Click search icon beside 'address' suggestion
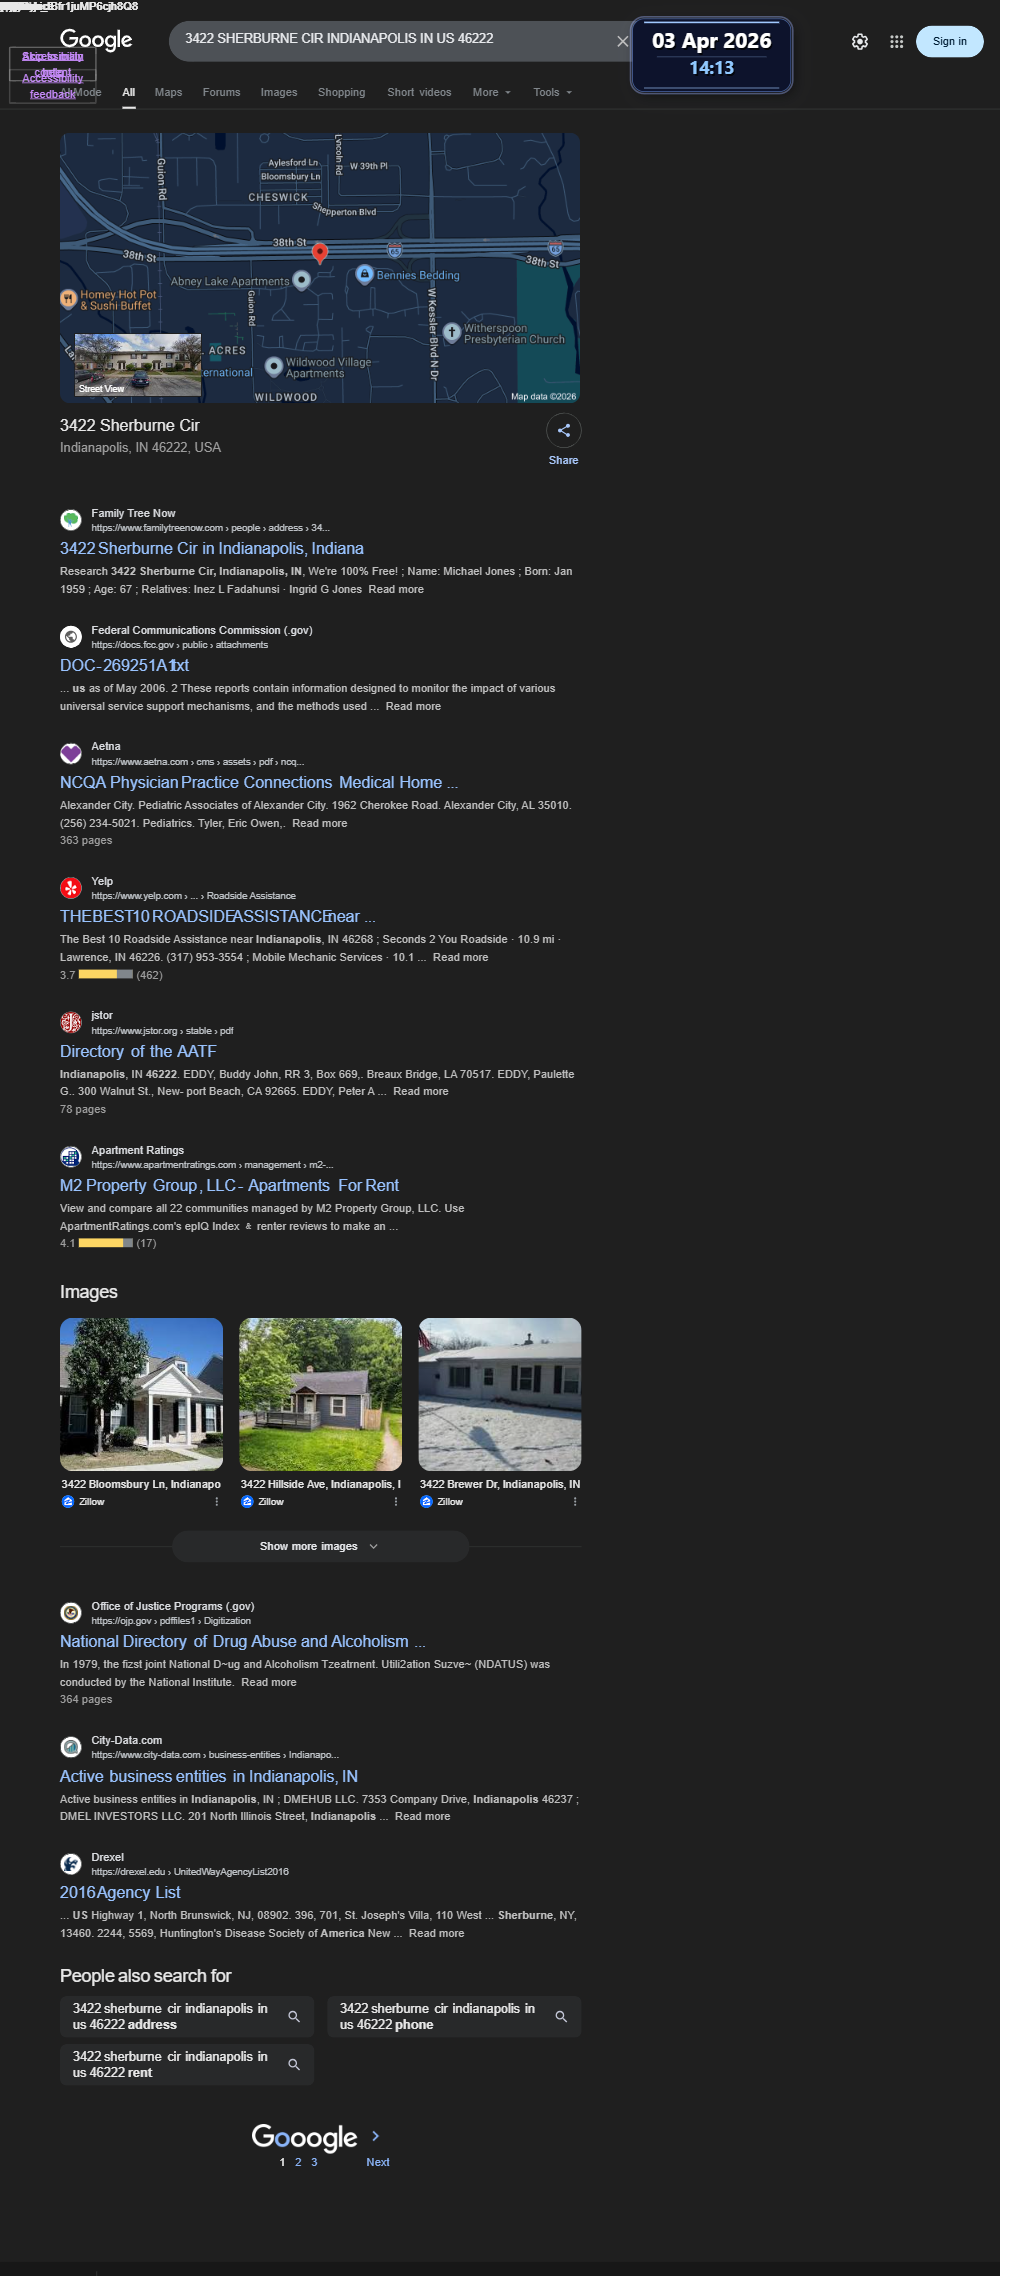1012x2276 pixels. click(294, 2017)
